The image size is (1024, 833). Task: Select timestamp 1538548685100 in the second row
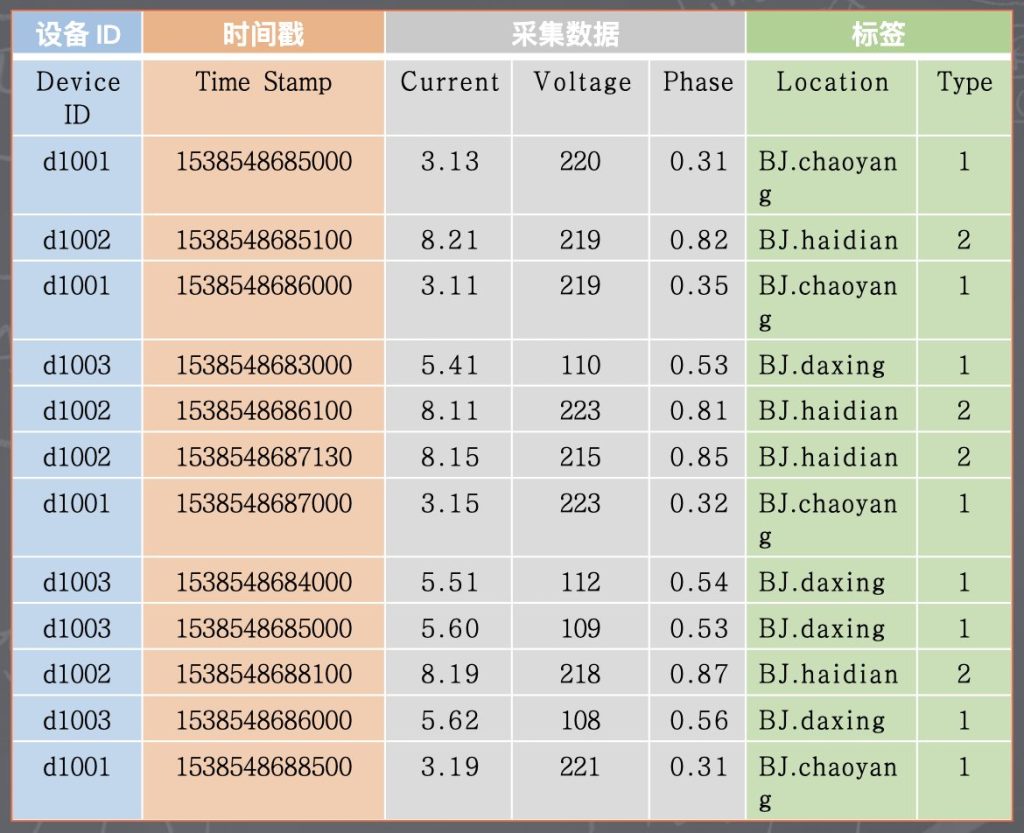coord(264,240)
